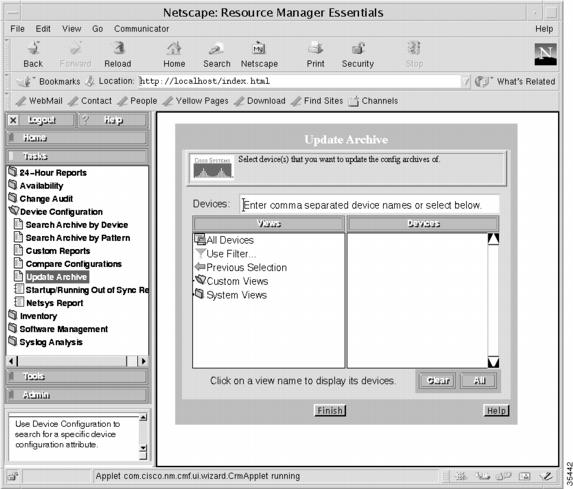Expand the Admin sidebar section
Image resolution: width=573 pixels, height=489 pixels.
click(x=77, y=395)
